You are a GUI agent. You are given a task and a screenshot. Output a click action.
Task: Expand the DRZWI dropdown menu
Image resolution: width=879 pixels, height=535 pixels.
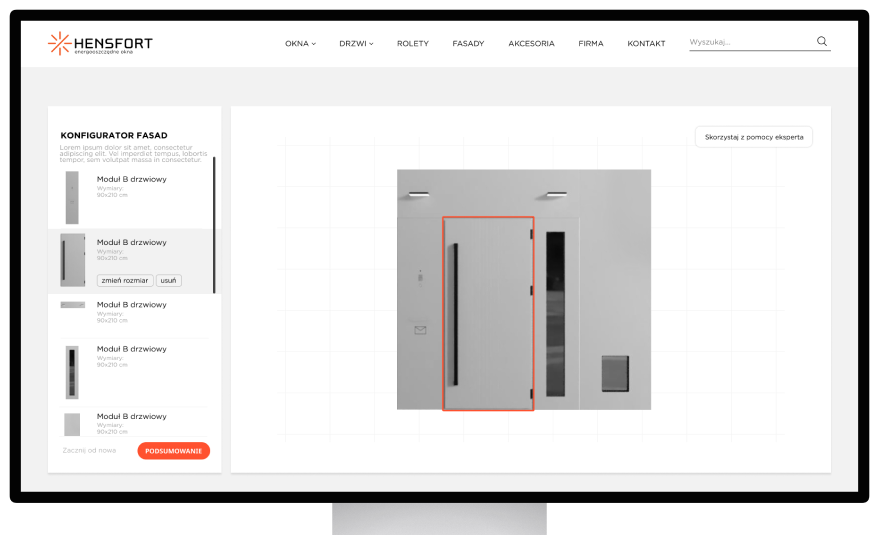tap(356, 44)
